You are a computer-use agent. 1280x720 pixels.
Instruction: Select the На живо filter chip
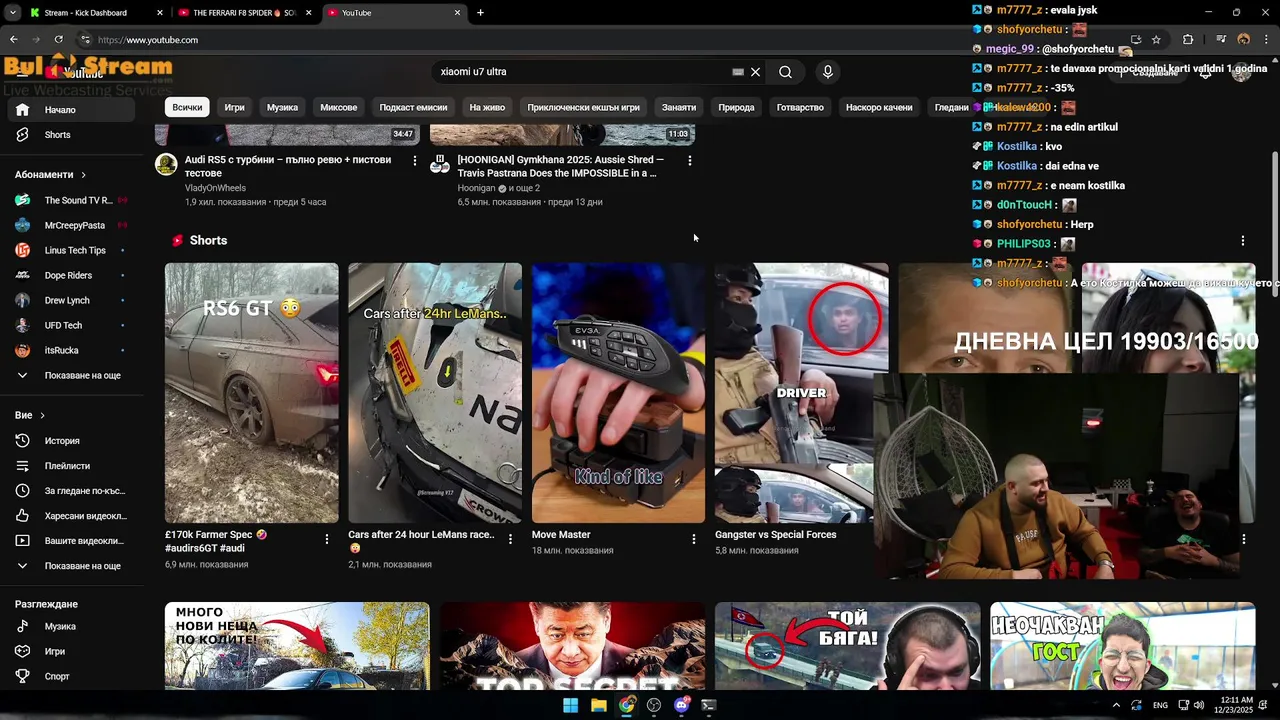pos(487,107)
